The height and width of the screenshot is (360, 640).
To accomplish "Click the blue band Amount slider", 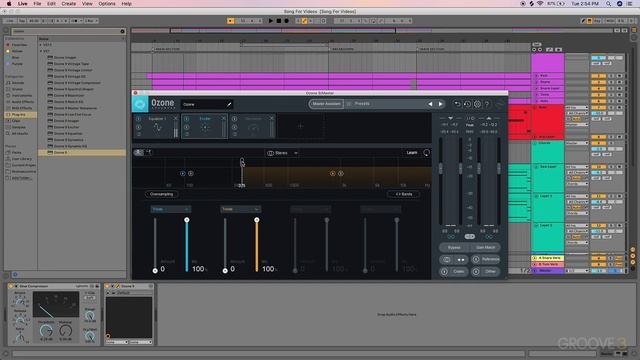I will pyautogui.click(x=155, y=245).
